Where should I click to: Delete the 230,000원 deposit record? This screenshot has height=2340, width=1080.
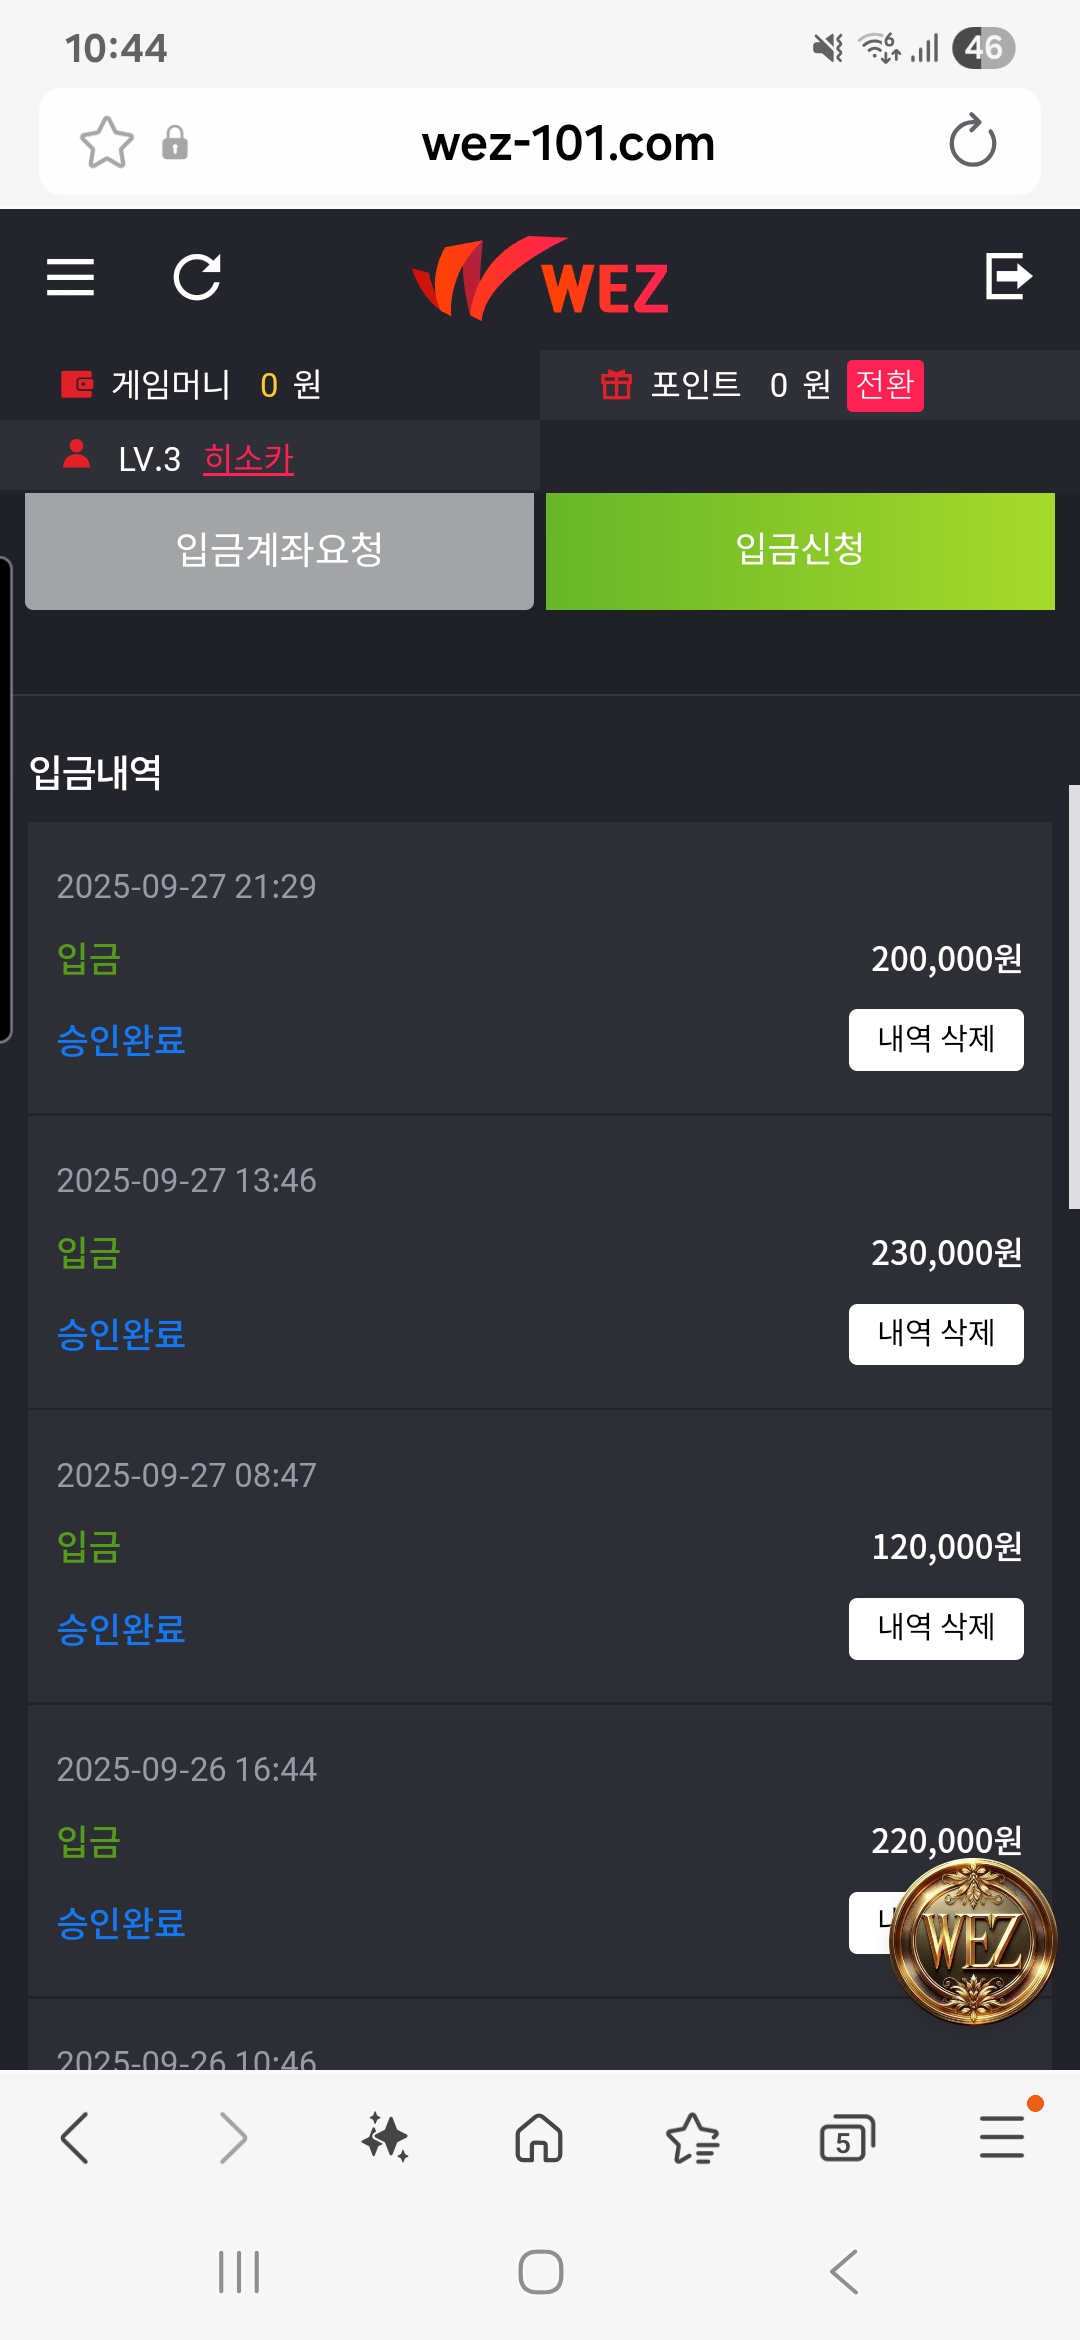pyautogui.click(x=935, y=1334)
